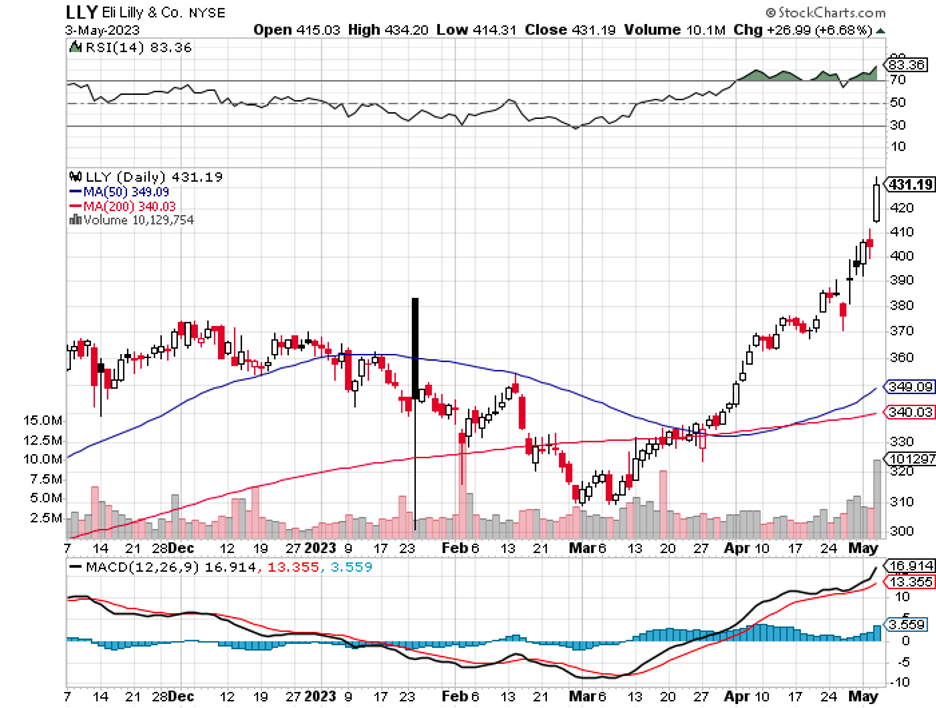
Task: Click the red line sample before MA(200)
Action: [76, 206]
